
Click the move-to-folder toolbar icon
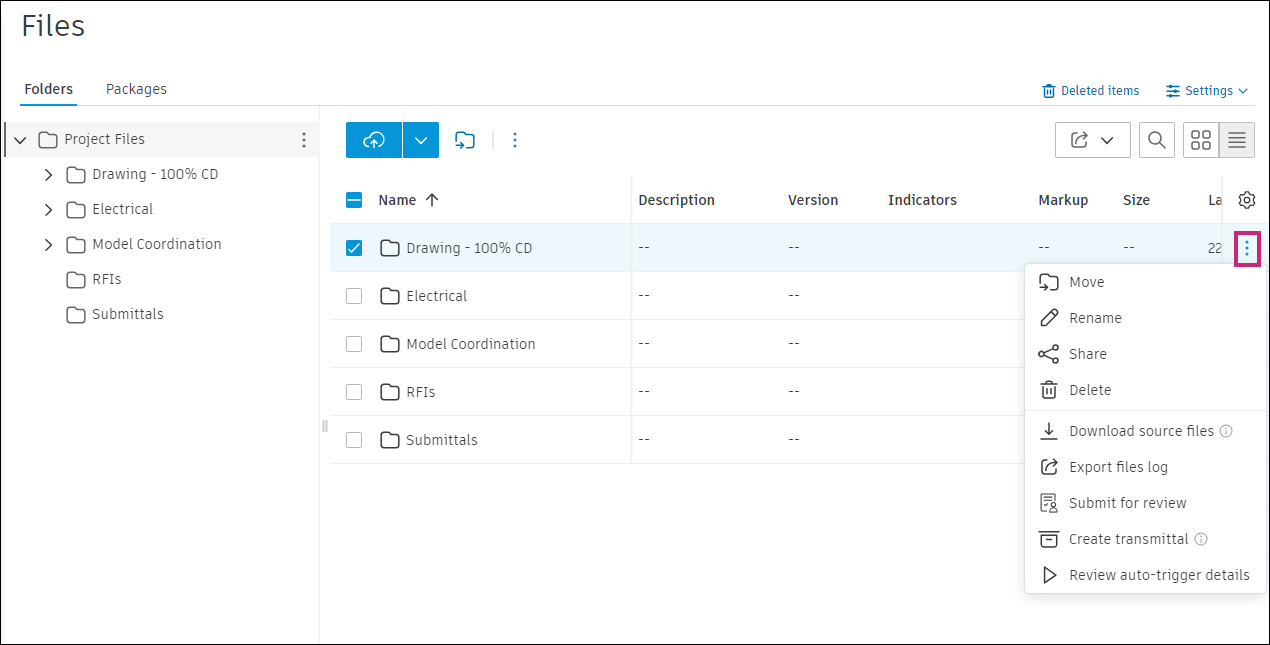(465, 140)
